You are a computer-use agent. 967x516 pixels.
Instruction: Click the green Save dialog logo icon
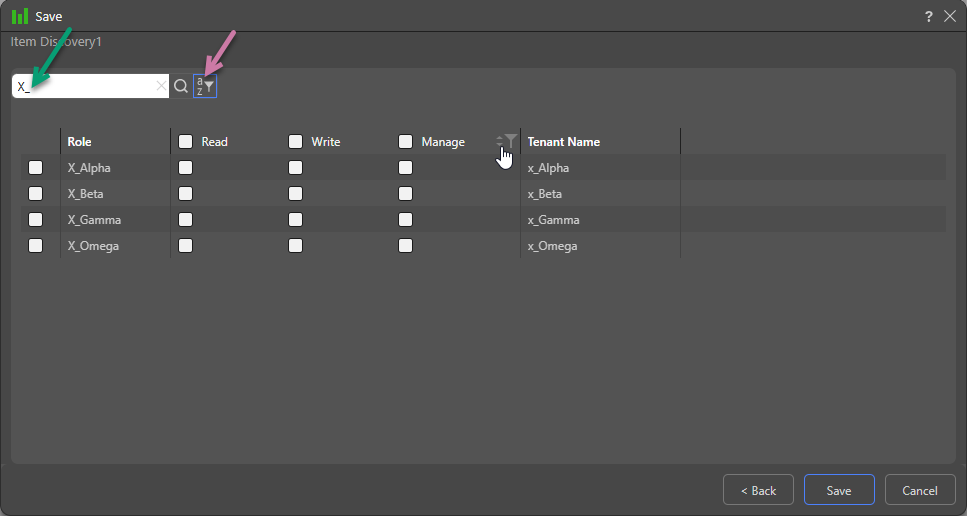20,17
